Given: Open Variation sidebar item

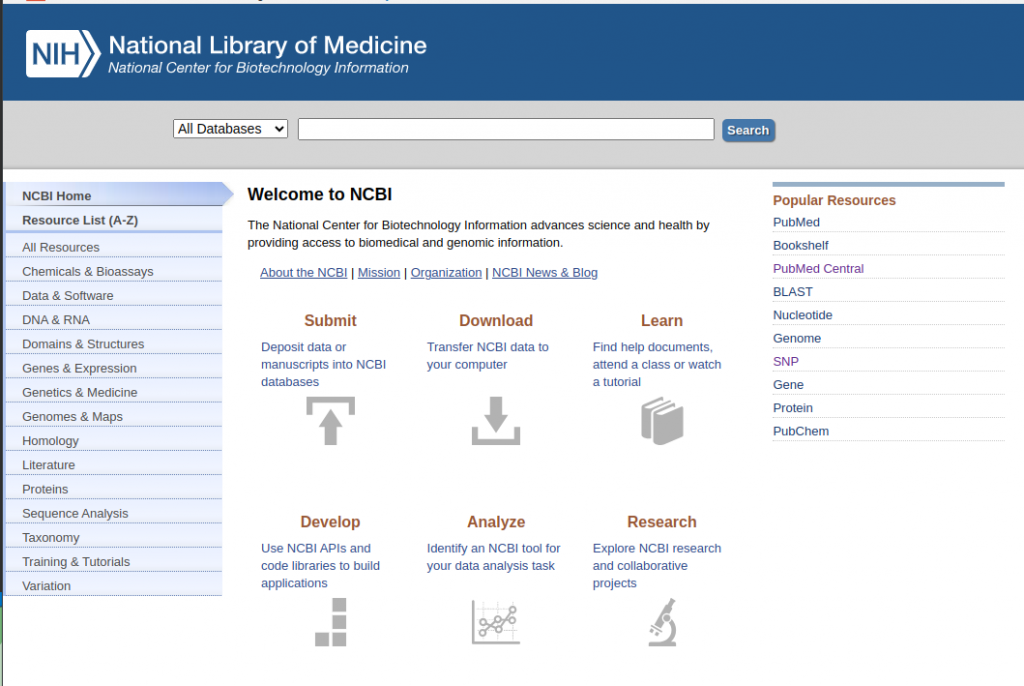Looking at the screenshot, I should pos(114,585).
